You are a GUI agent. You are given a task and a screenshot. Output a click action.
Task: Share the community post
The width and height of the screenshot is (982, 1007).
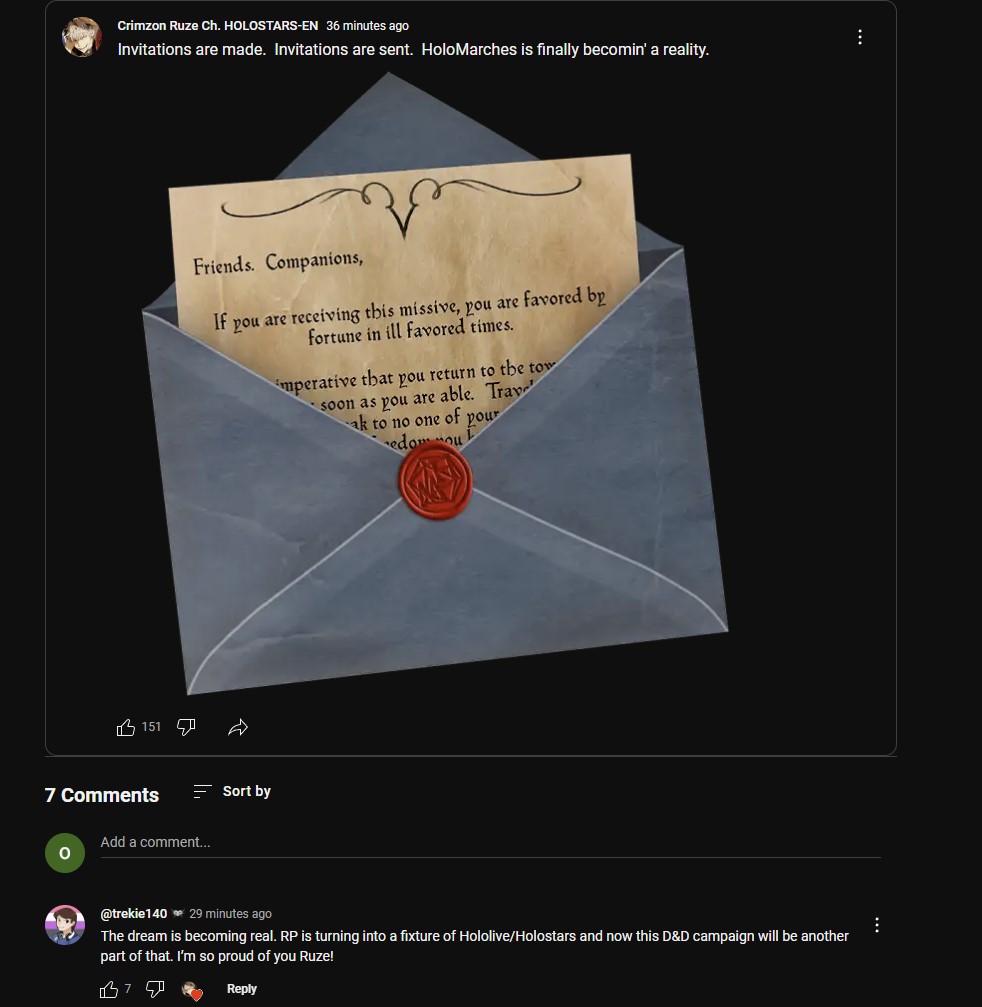click(x=238, y=727)
